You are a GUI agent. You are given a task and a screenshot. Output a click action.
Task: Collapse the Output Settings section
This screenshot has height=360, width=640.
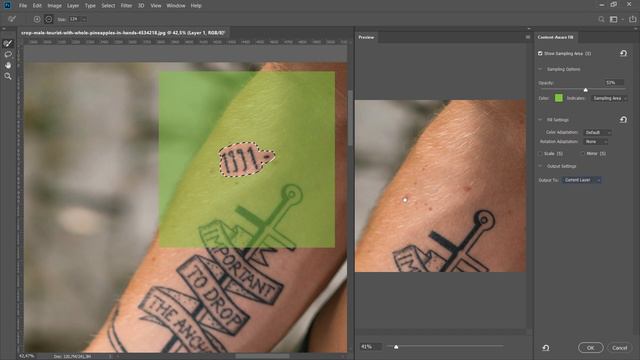pyautogui.click(x=540, y=166)
